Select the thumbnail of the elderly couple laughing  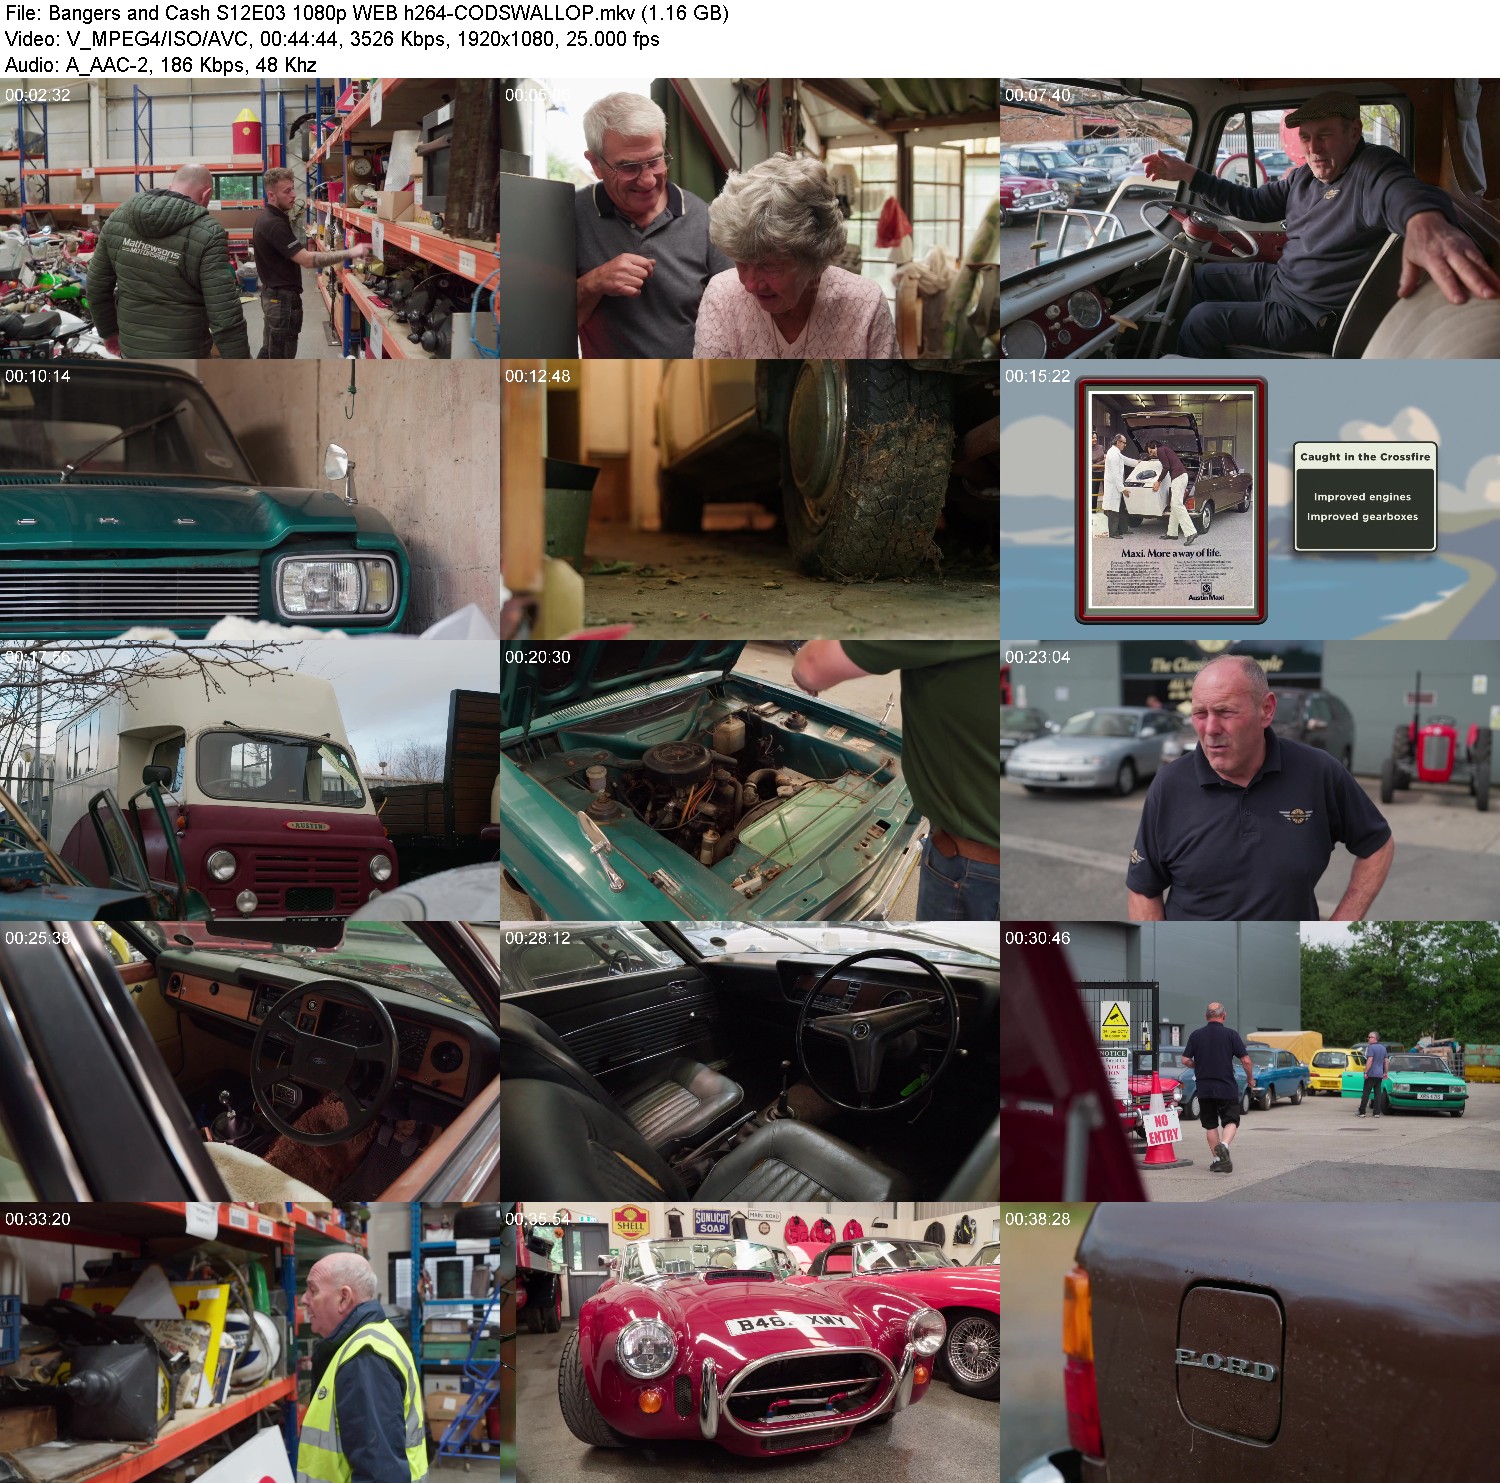[750, 219]
